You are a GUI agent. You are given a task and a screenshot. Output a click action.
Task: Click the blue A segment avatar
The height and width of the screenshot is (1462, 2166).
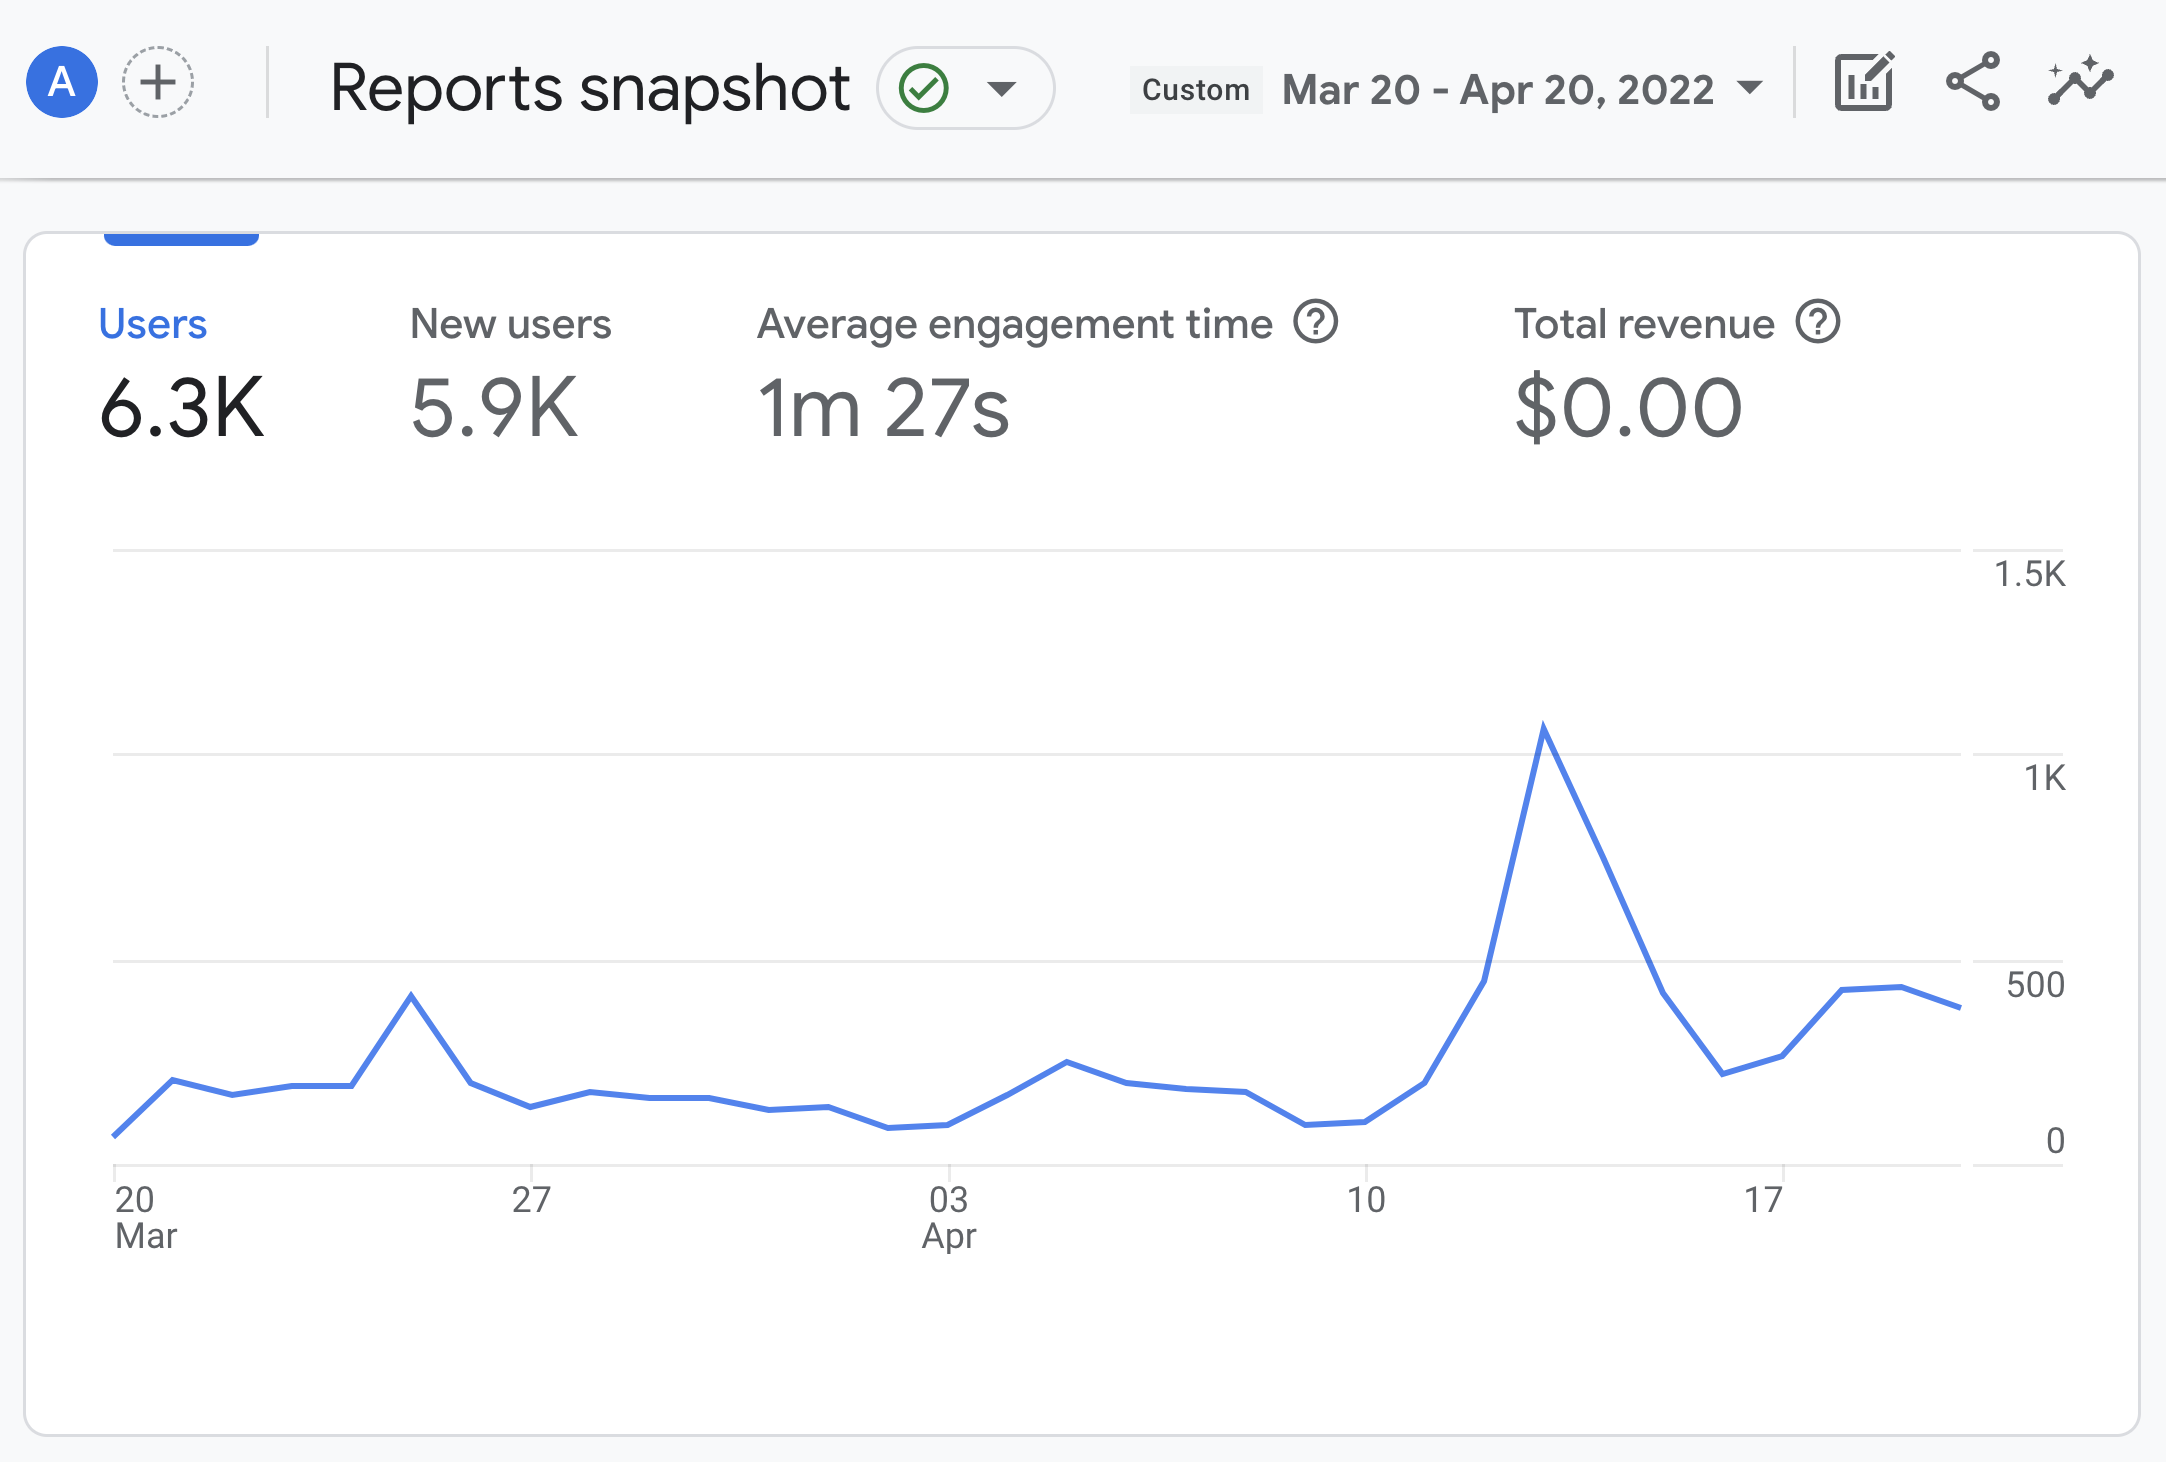pyautogui.click(x=62, y=82)
